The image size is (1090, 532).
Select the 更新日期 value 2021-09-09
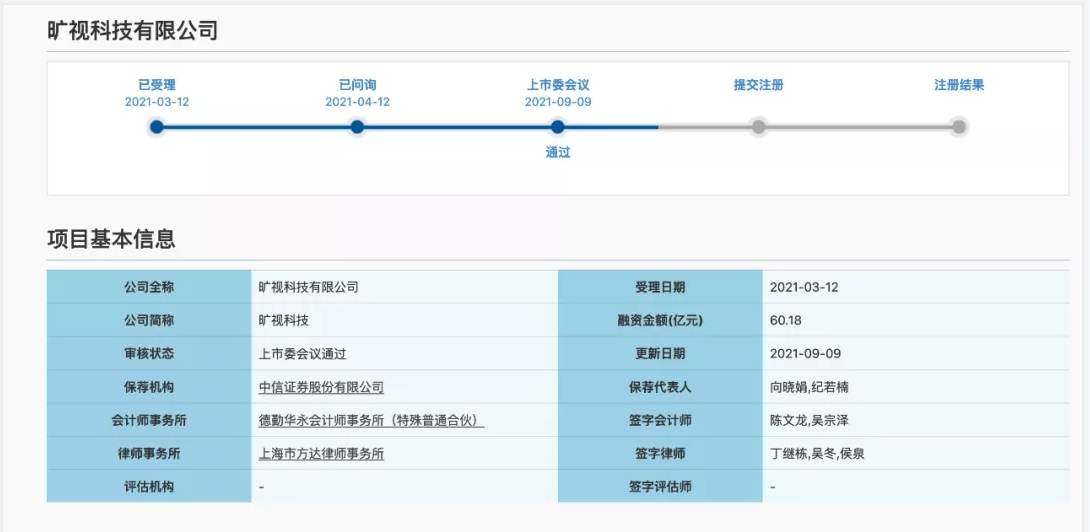pyautogui.click(x=806, y=354)
